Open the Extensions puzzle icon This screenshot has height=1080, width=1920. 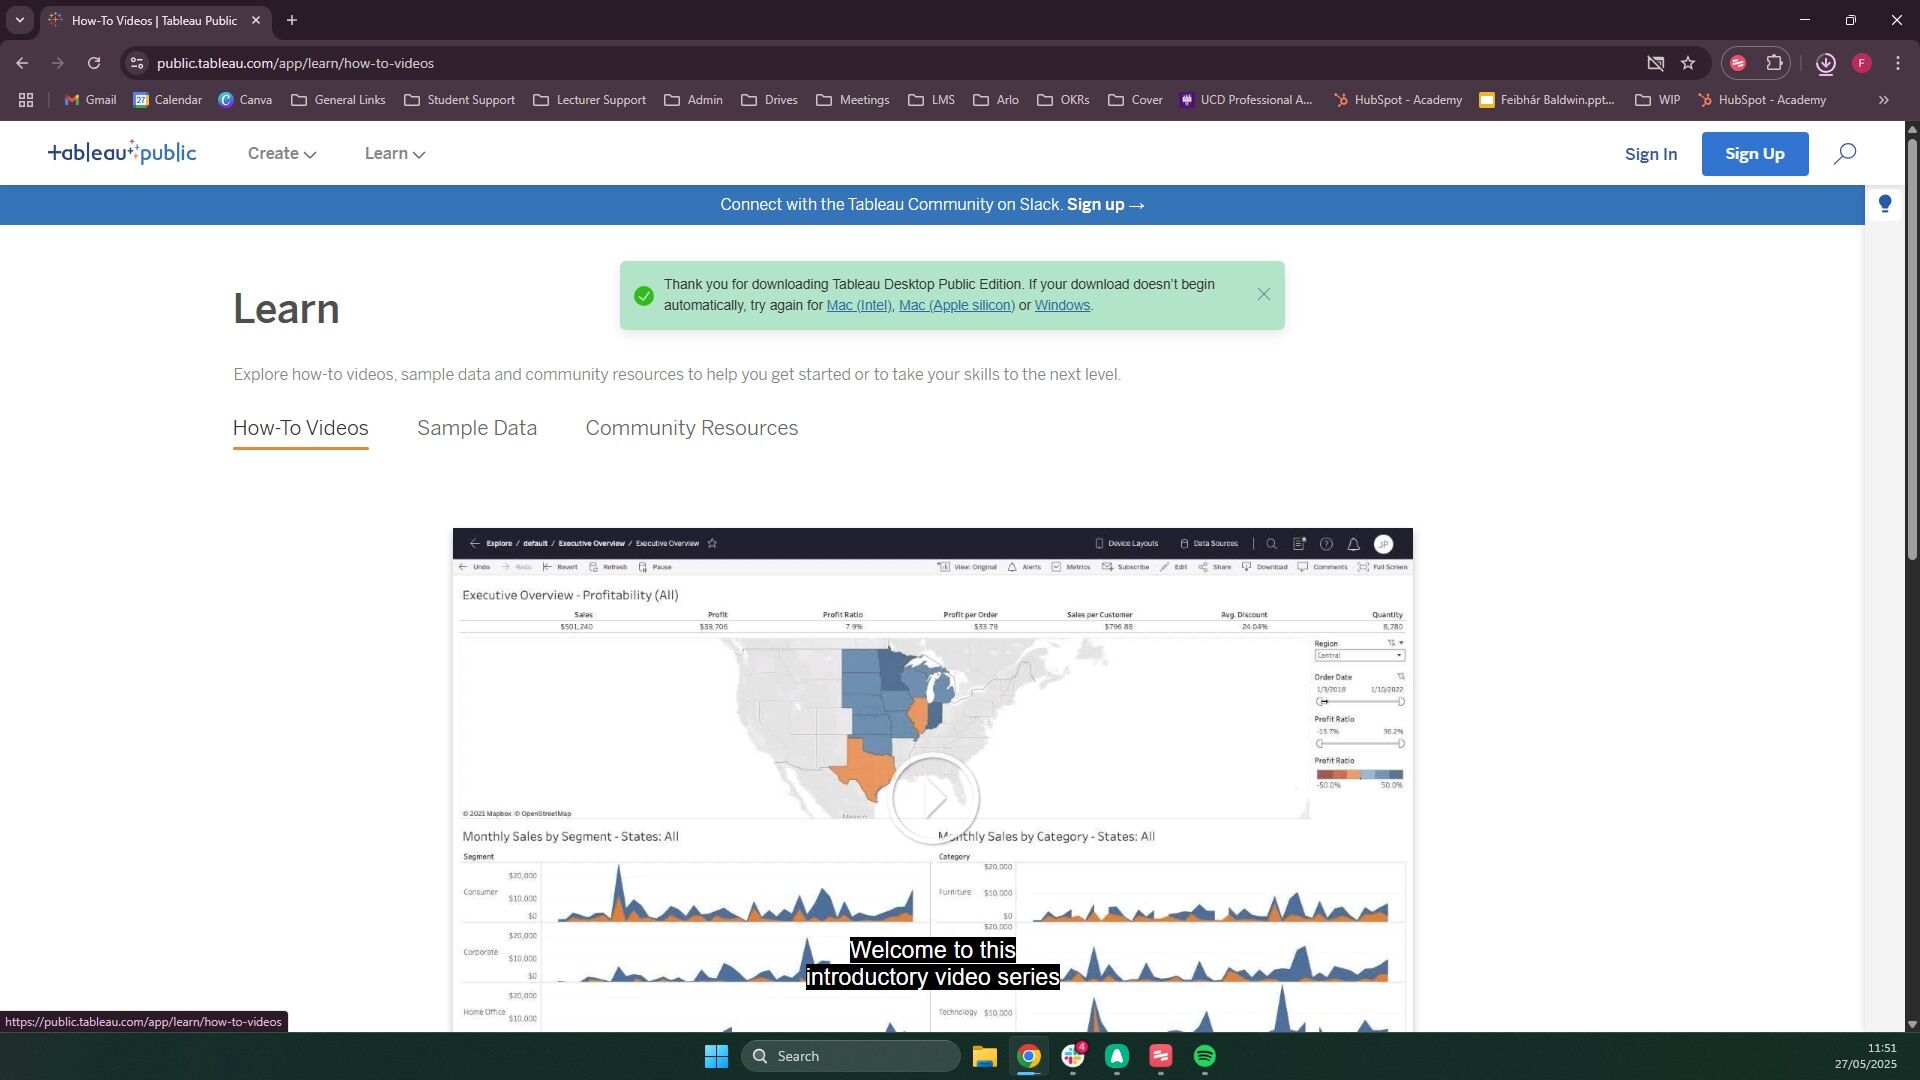pyautogui.click(x=1774, y=63)
